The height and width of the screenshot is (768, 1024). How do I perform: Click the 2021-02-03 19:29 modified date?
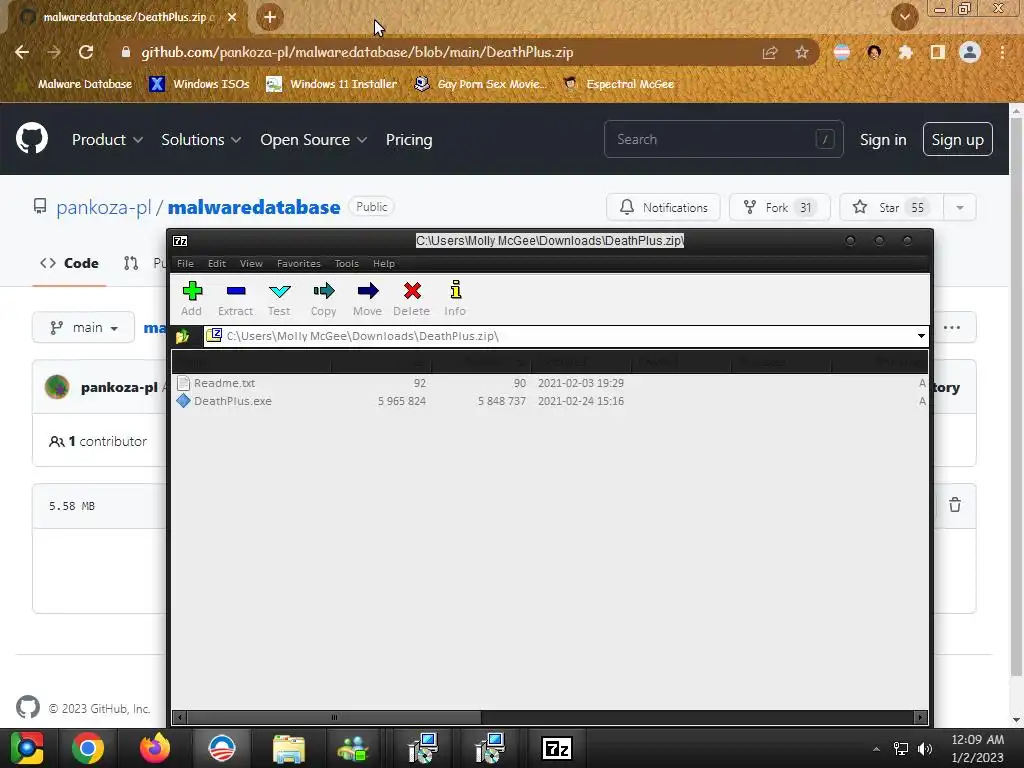tap(581, 383)
